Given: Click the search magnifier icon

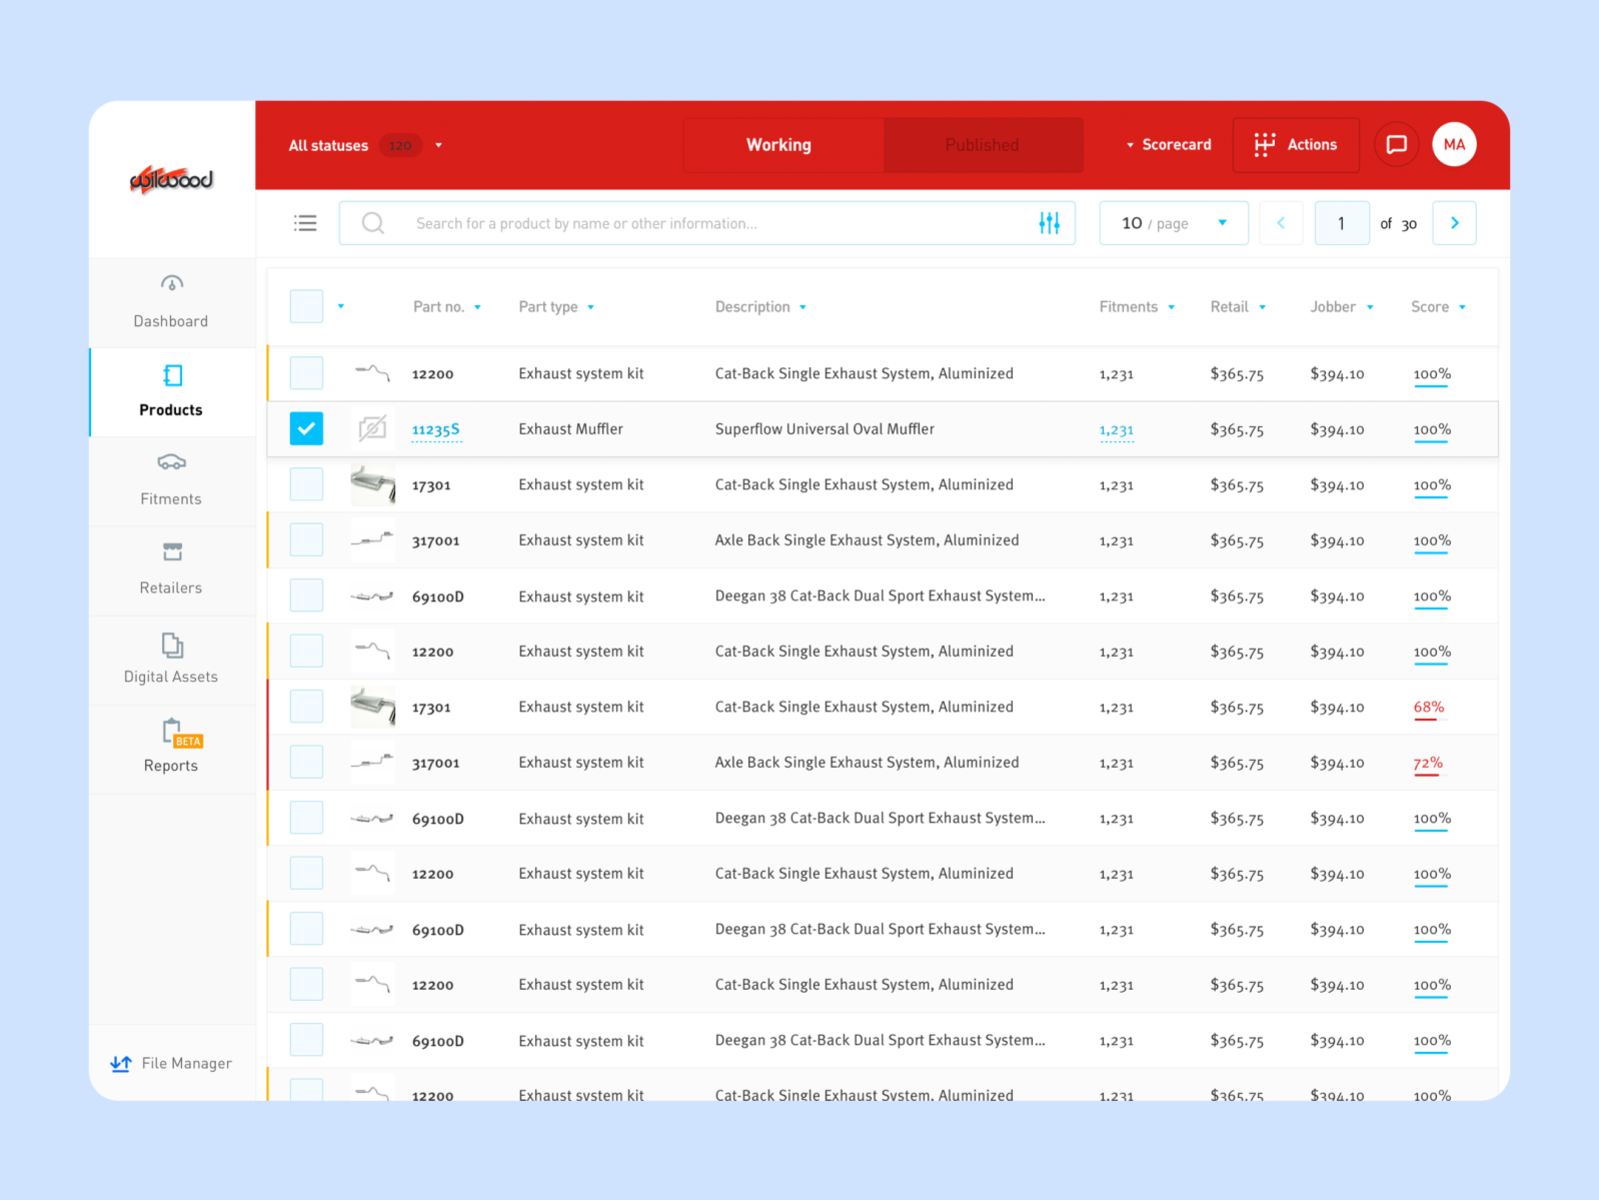Looking at the screenshot, I should click(373, 223).
